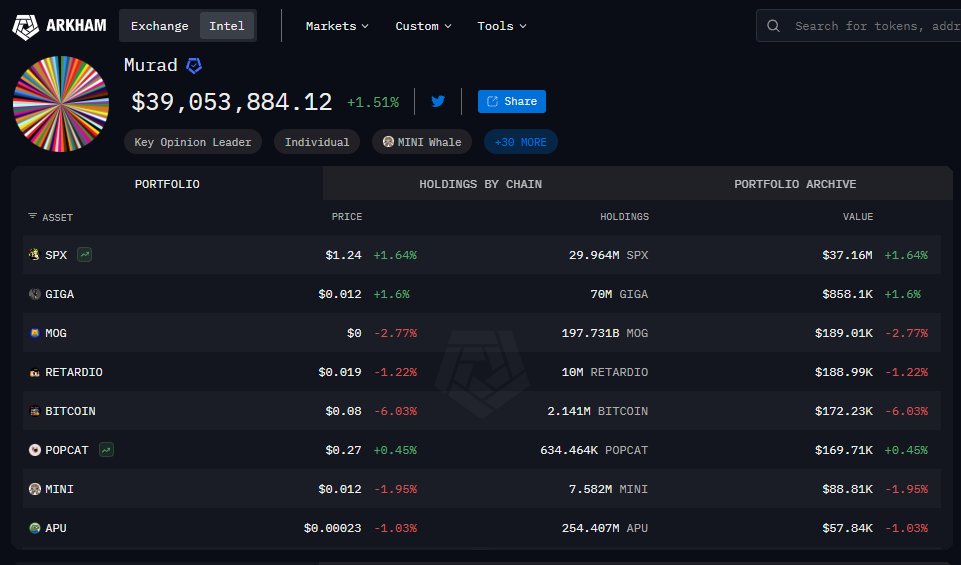Open Murad's Twitter profile icon
961x565 pixels.
click(x=438, y=101)
